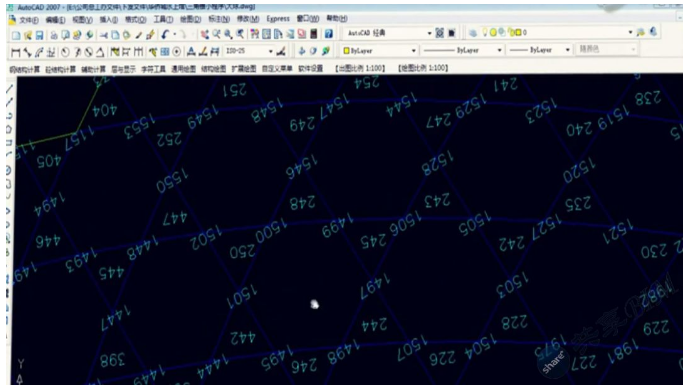Select the Baseline dimension tool
The image size is (690, 391).
pos(126,52)
